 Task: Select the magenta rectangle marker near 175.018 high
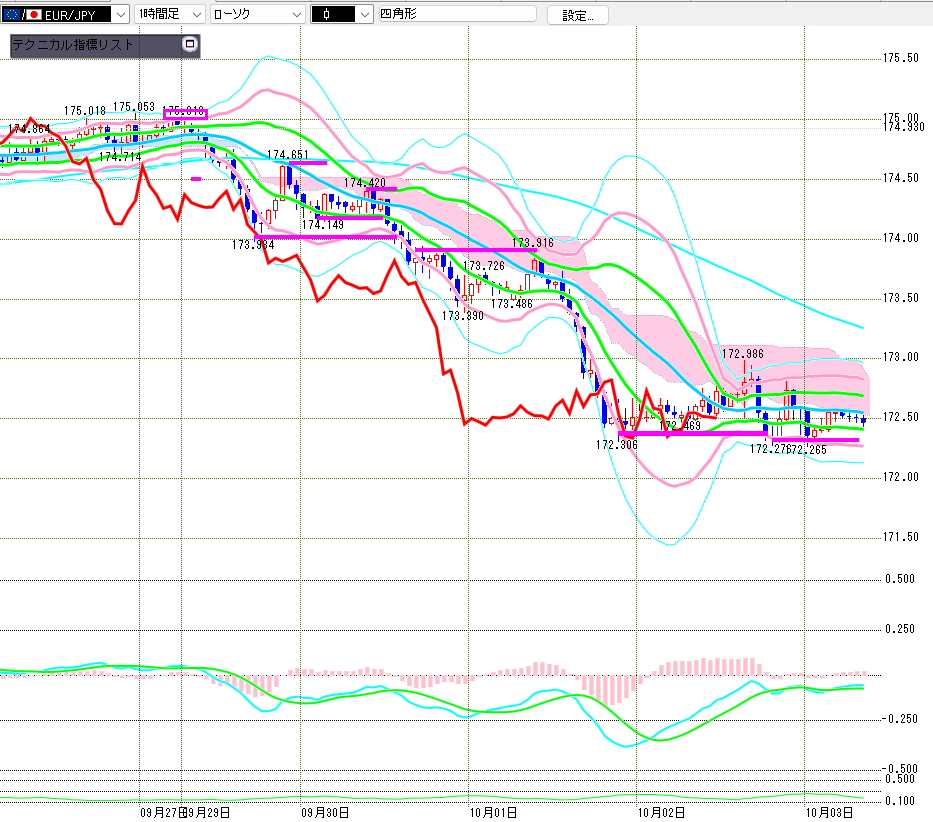pos(185,114)
